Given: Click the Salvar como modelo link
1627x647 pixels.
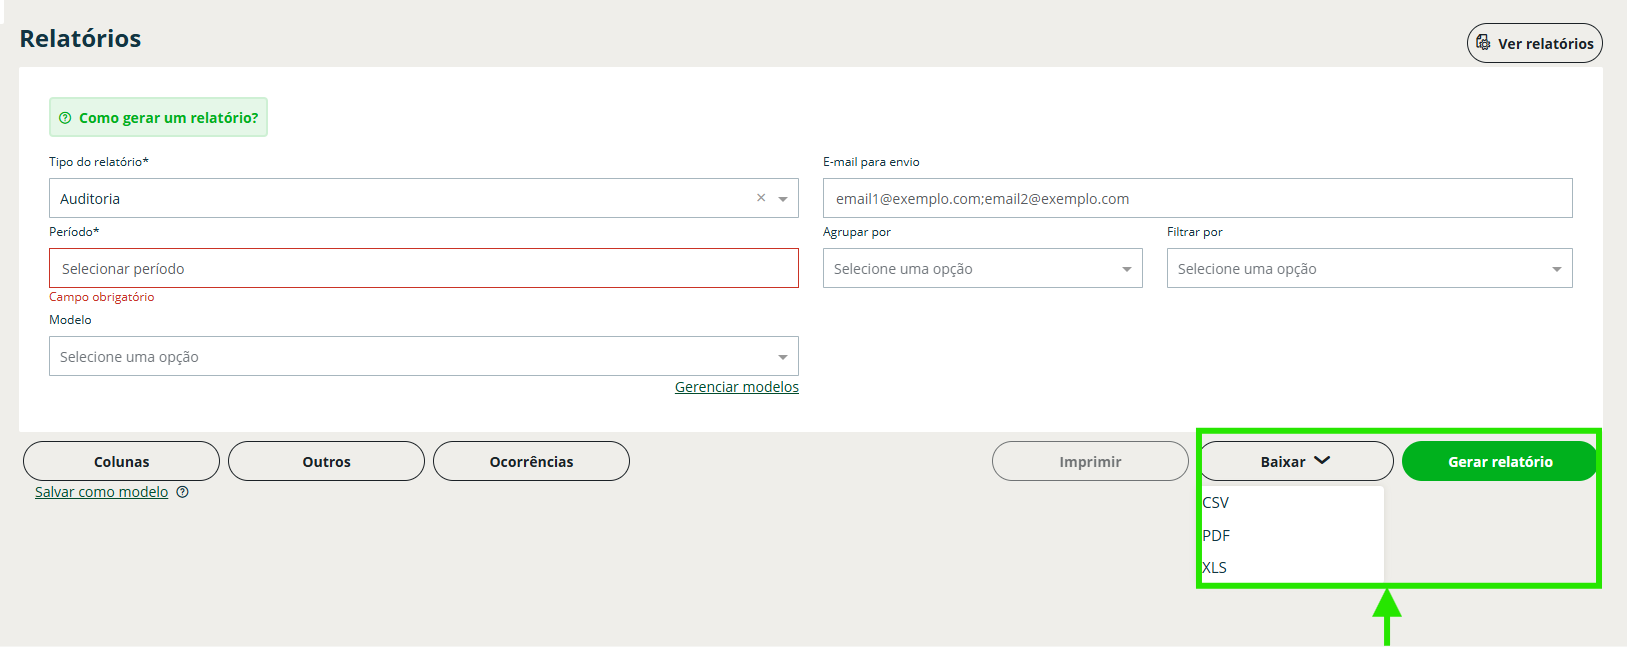Looking at the screenshot, I should click(101, 492).
